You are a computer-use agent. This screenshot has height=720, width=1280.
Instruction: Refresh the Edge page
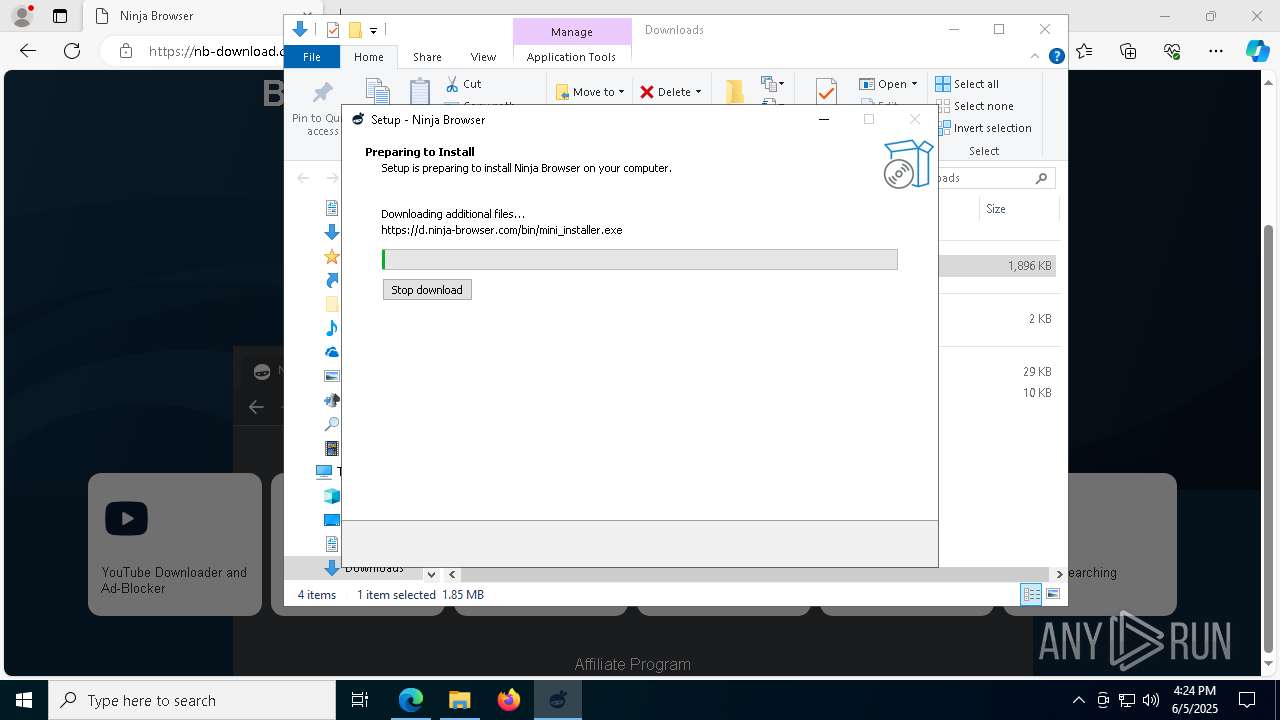tap(72, 51)
